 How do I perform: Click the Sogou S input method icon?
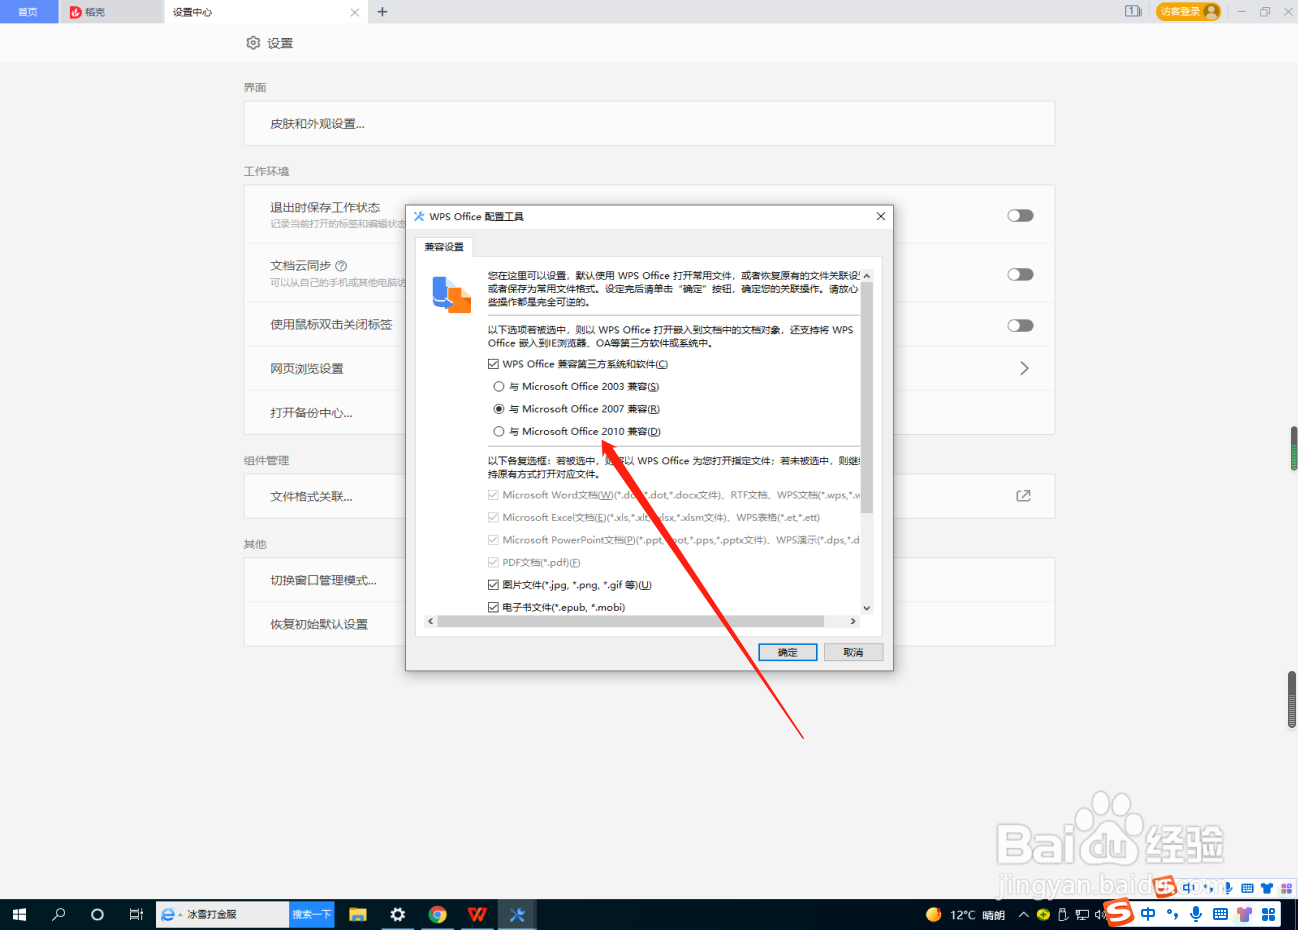(1119, 913)
